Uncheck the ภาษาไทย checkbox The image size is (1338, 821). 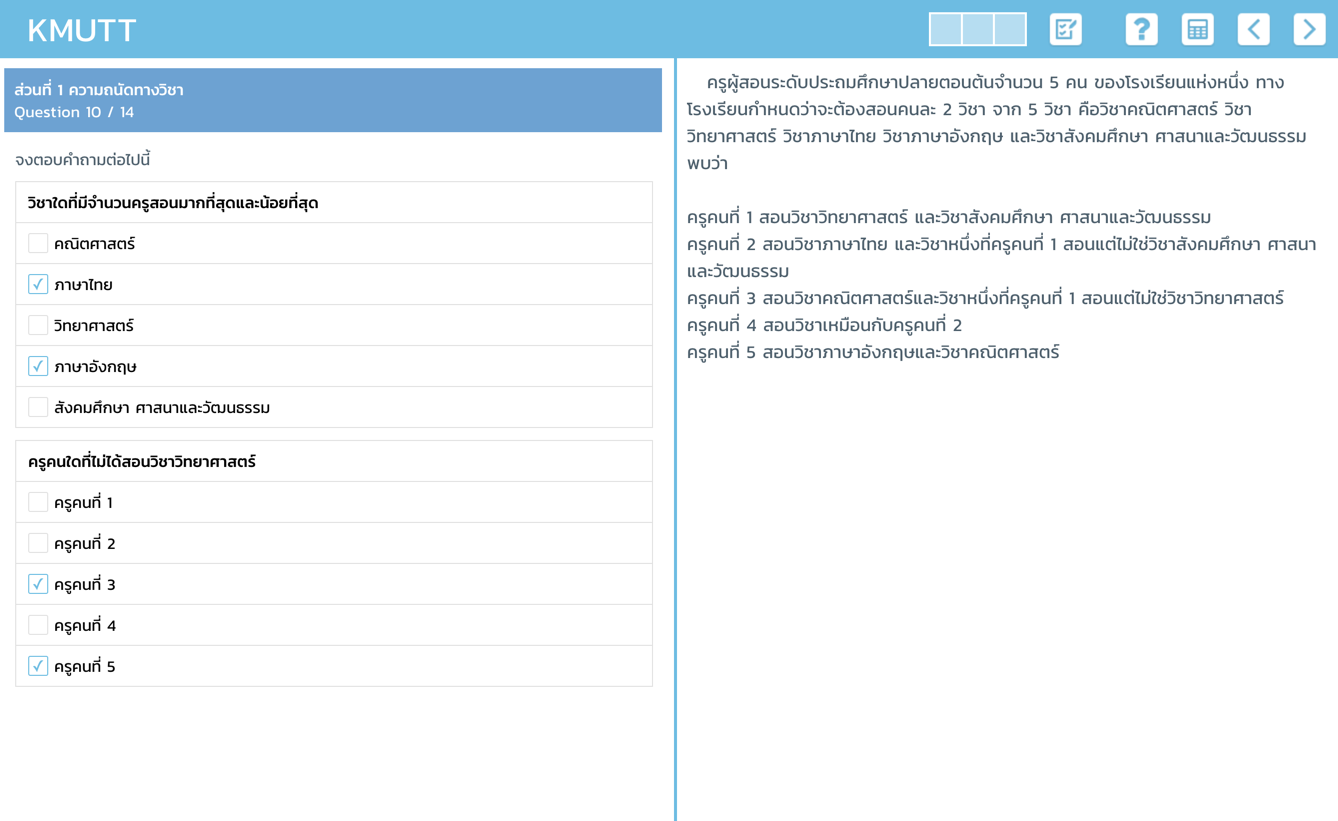[x=38, y=284]
